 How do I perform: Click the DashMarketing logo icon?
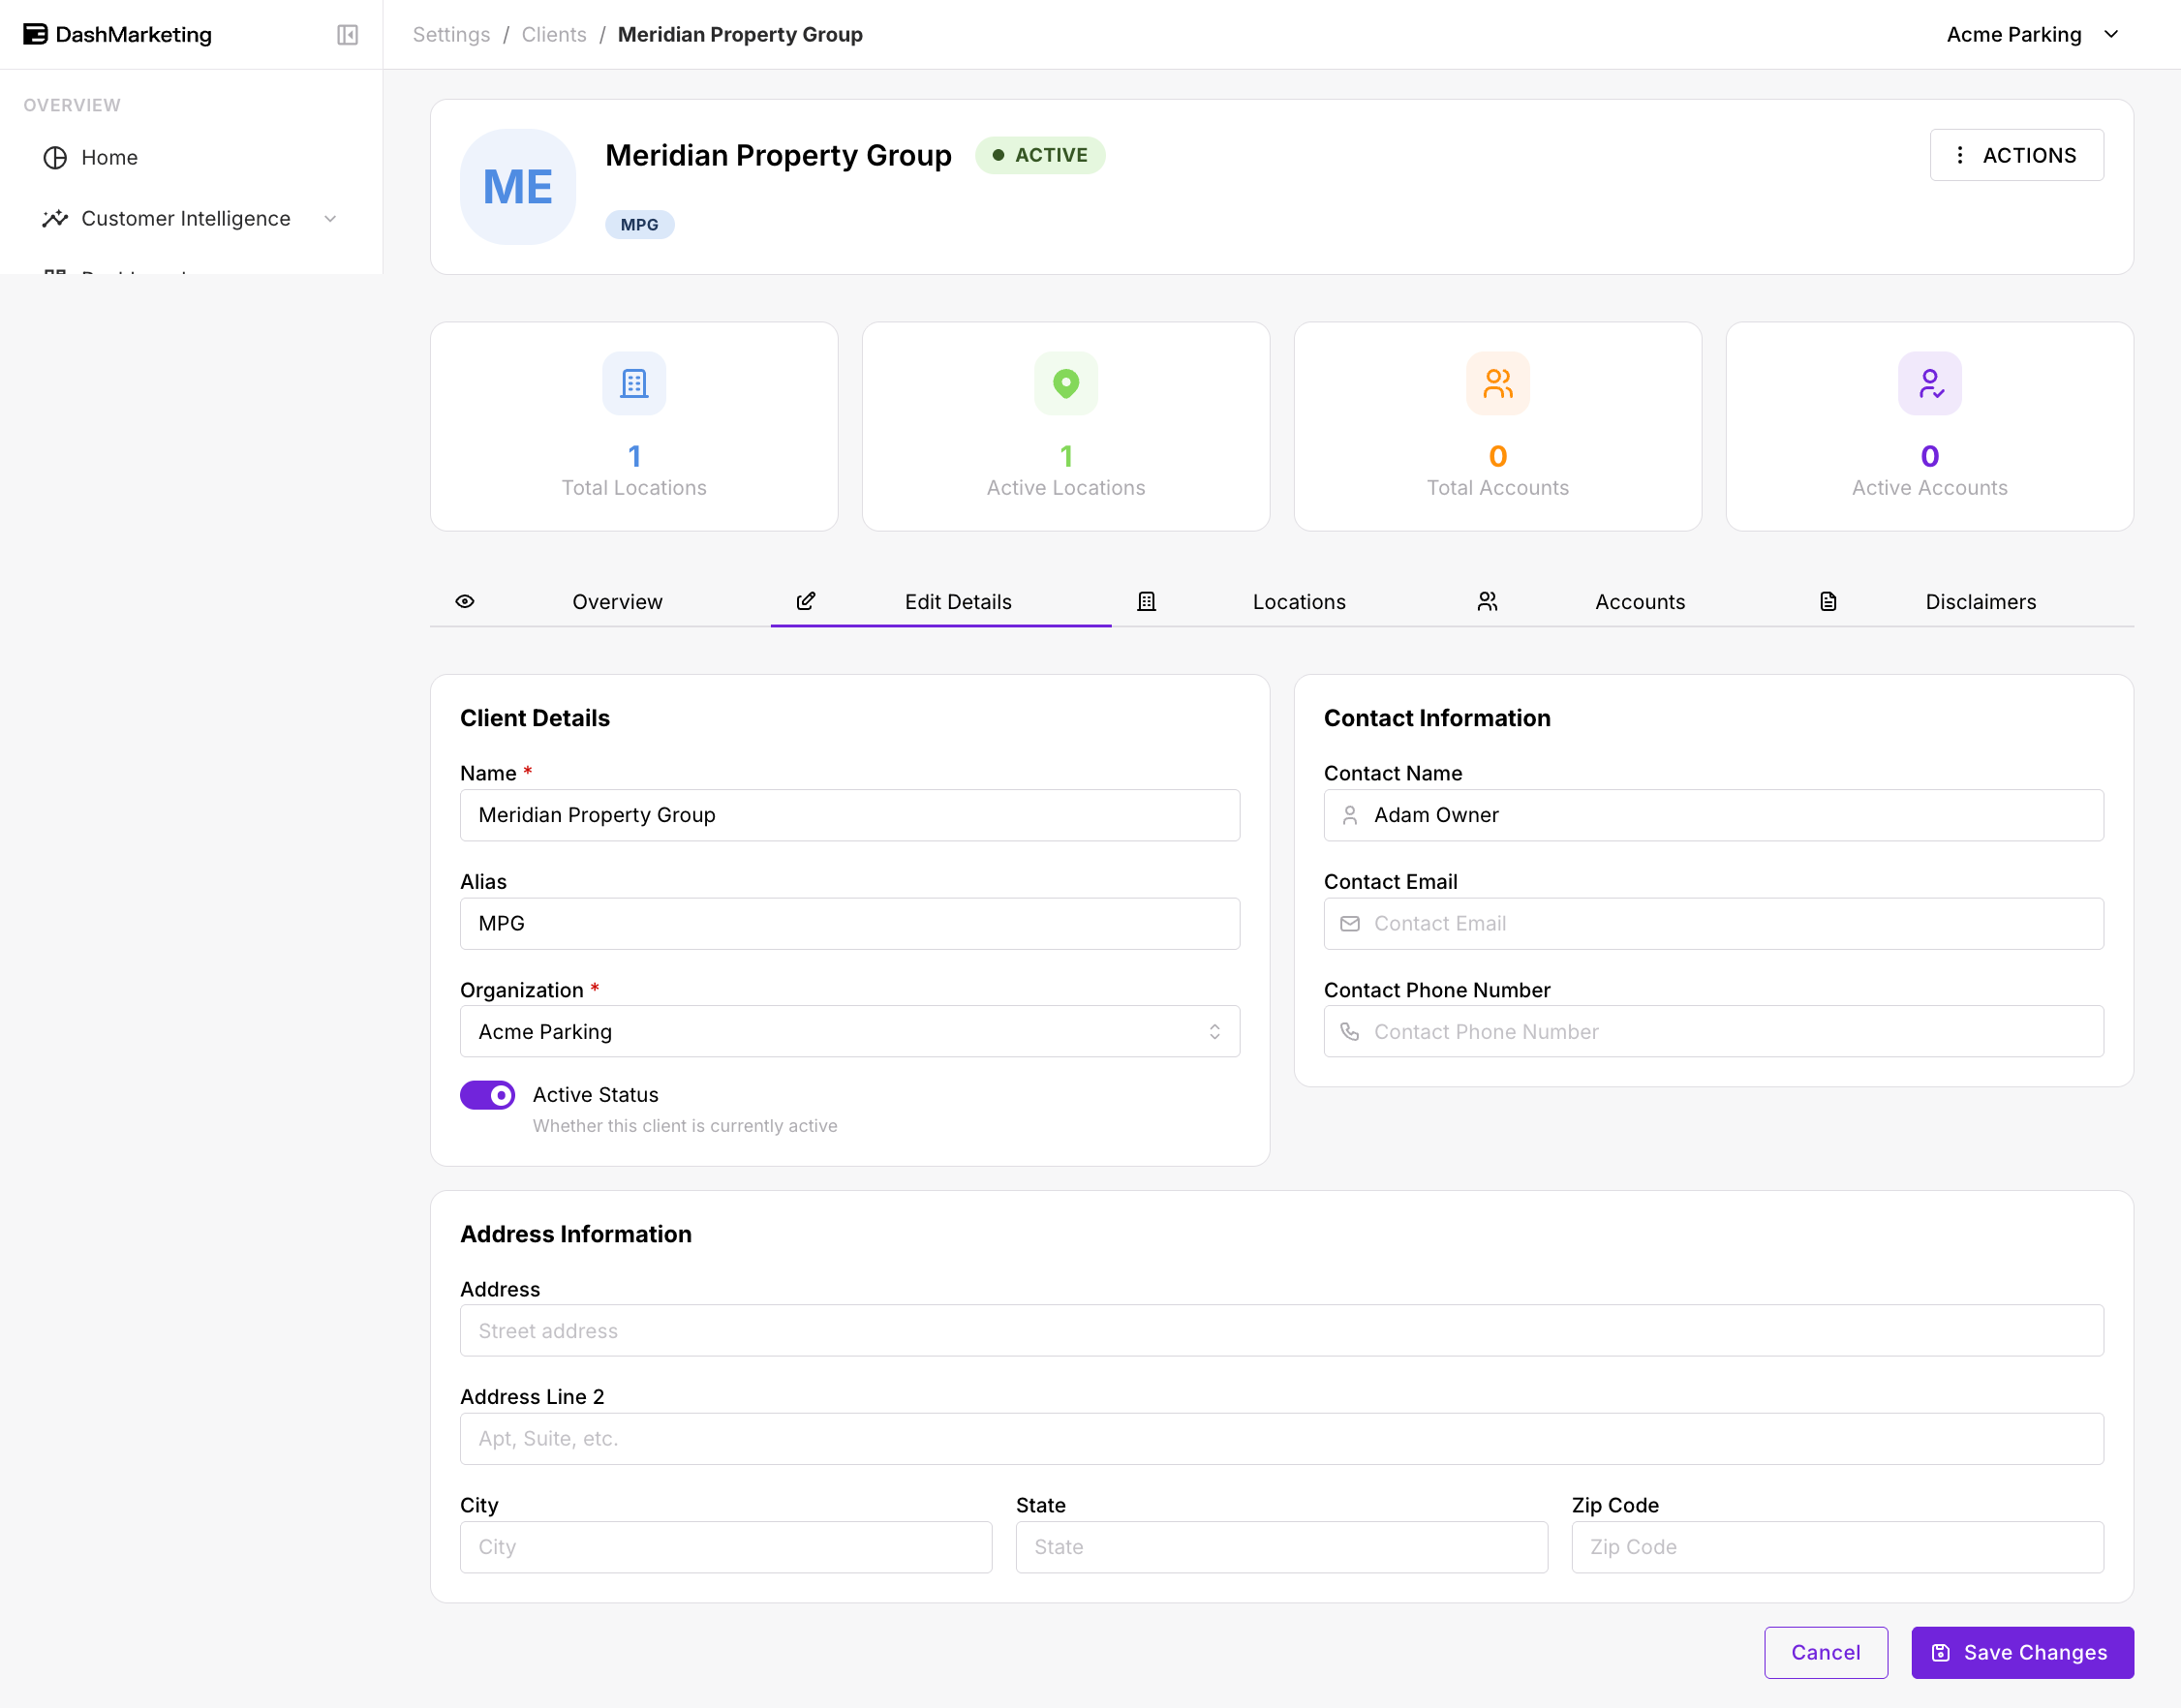pyautogui.click(x=35, y=35)
